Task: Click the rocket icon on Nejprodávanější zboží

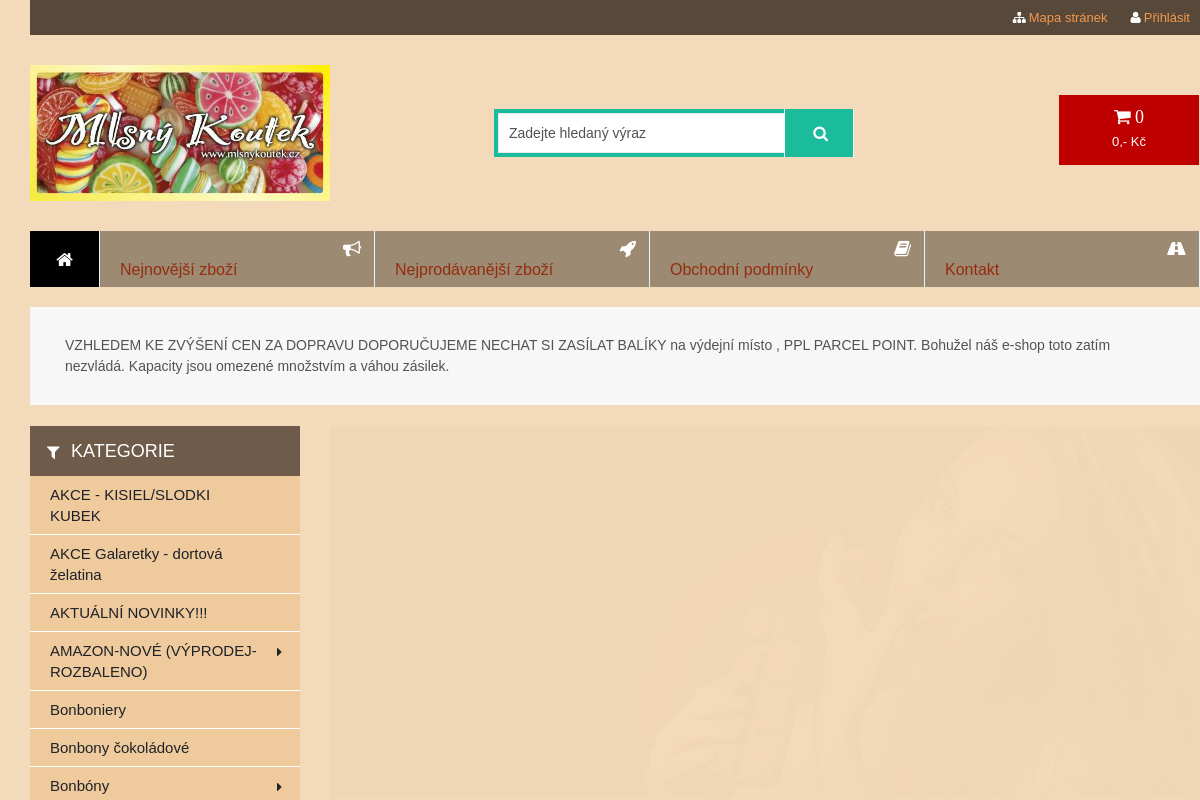Action: coord(628,248)
